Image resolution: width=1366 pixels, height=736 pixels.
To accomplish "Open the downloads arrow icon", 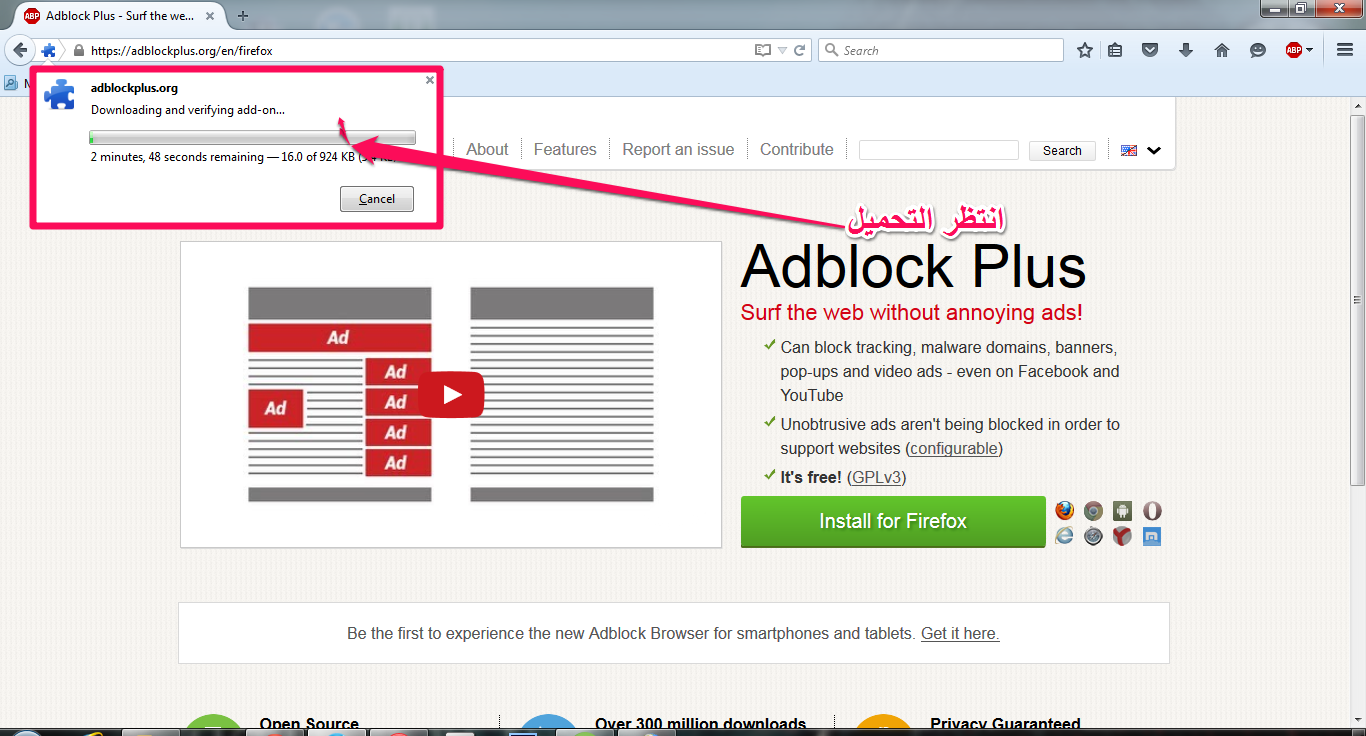I will [x=1186, y=50].
